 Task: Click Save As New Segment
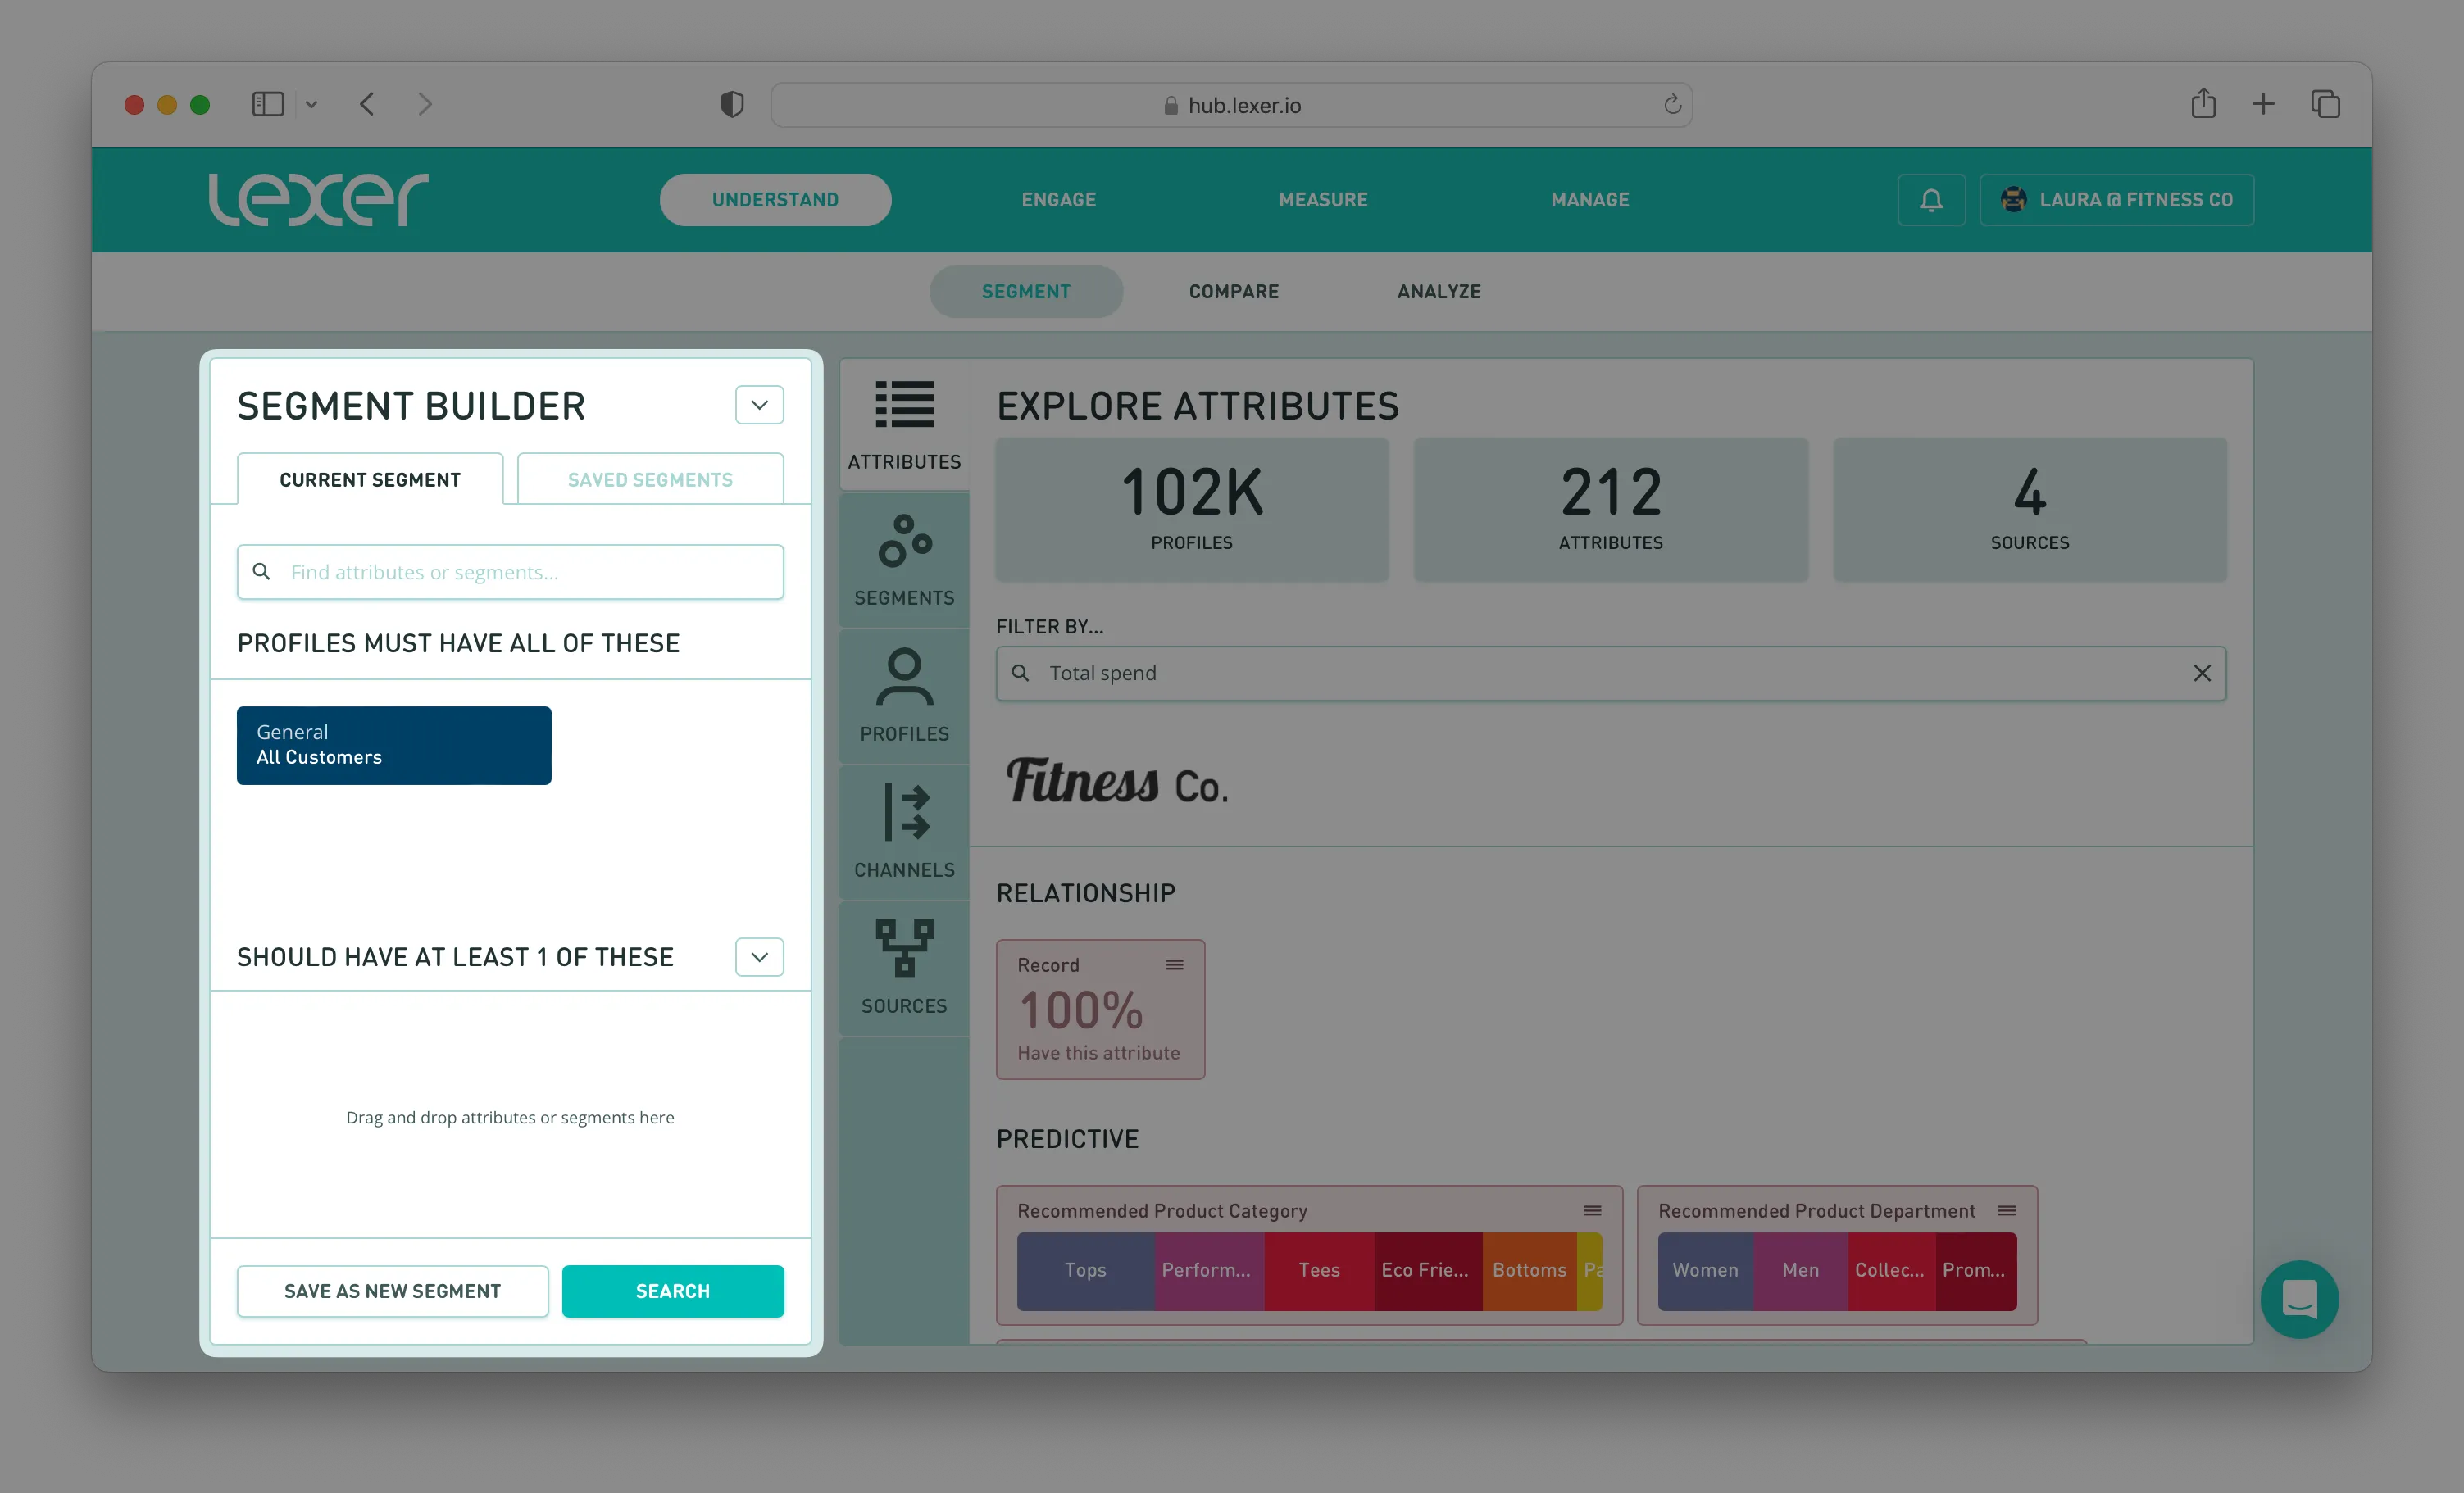point(392,1291)
